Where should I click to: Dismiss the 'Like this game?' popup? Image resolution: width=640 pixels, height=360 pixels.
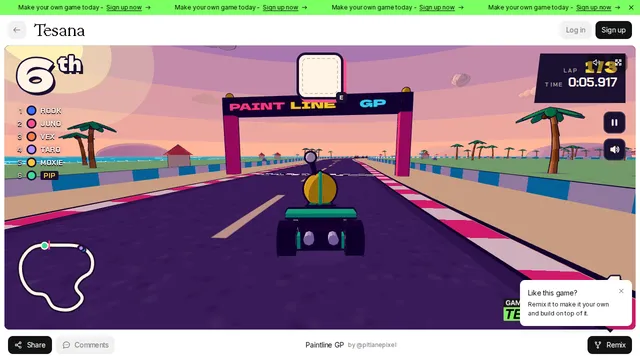[621, 291]
